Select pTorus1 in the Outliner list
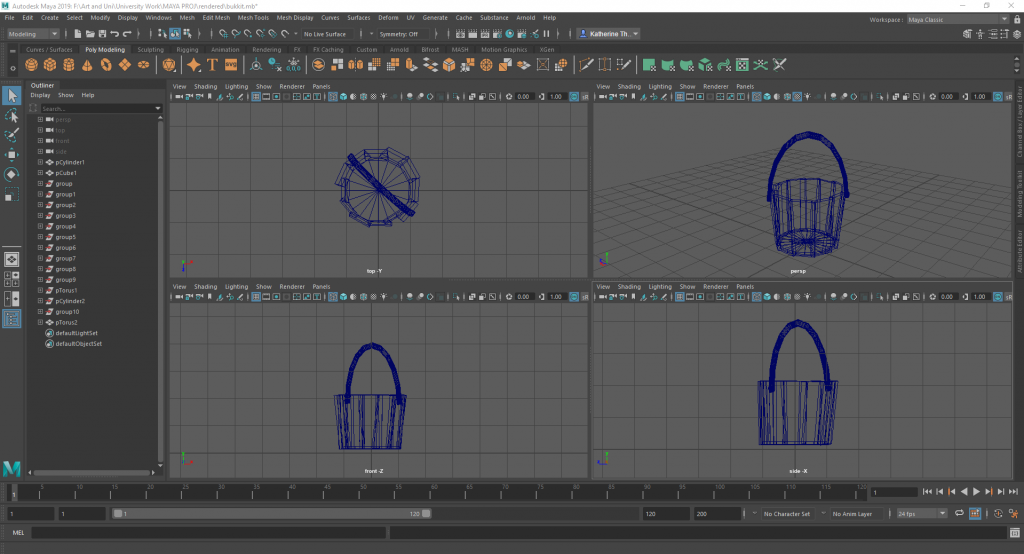 click(x=65, y=290)
